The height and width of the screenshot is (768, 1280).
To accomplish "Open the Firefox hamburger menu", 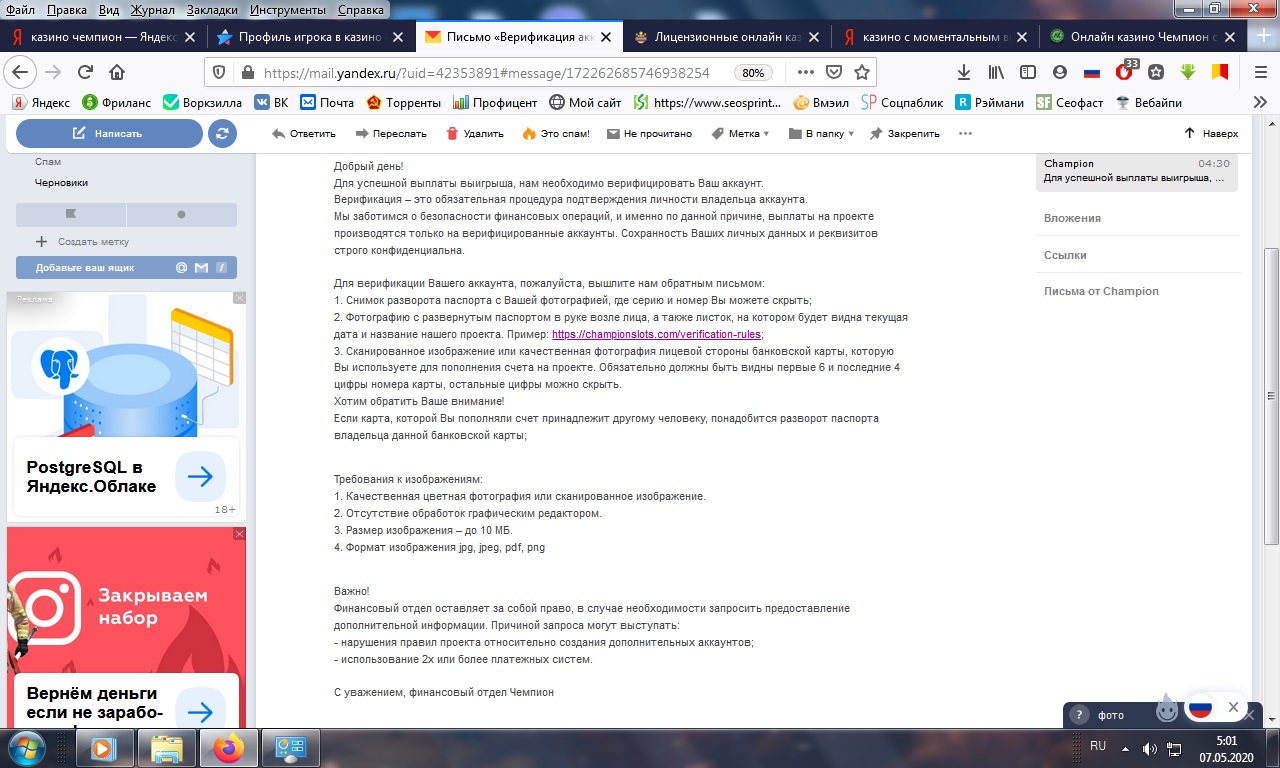I will (1260, 72).
